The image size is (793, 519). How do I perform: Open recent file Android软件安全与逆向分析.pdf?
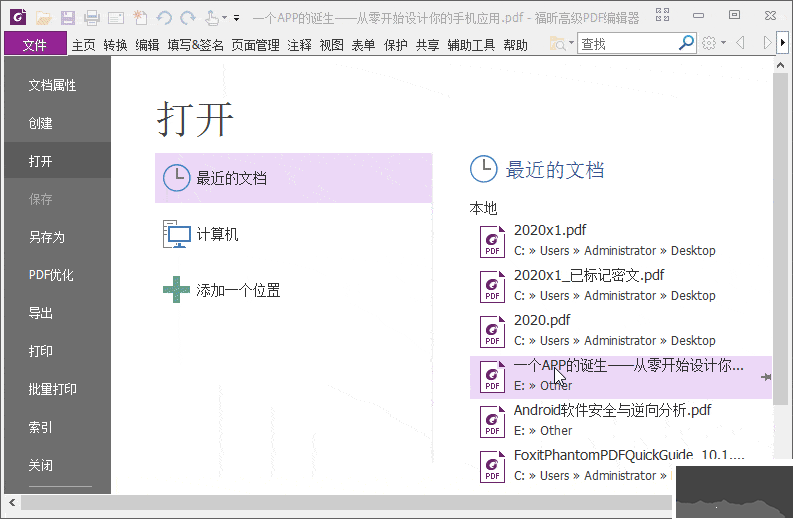pyautogui.click(x=621, y=420)
